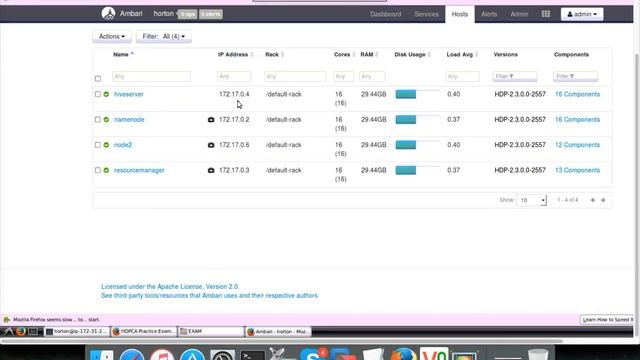Click the maintenance icon on resourcemanager row

[211, 170]
